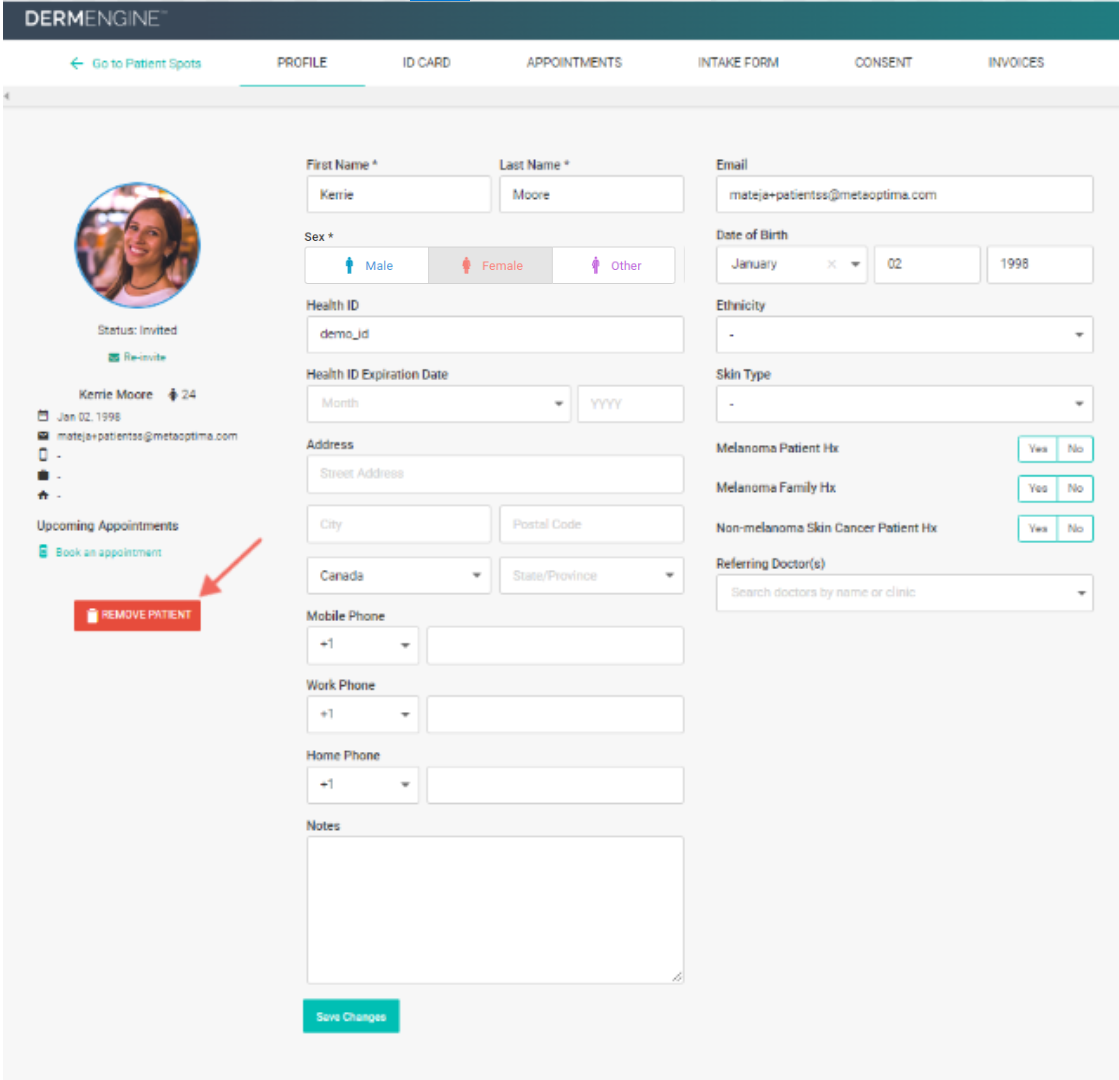Set Melanoma Patient Hx to No
Viewport: 1119px width, 1080px height.
[1075, 449]
